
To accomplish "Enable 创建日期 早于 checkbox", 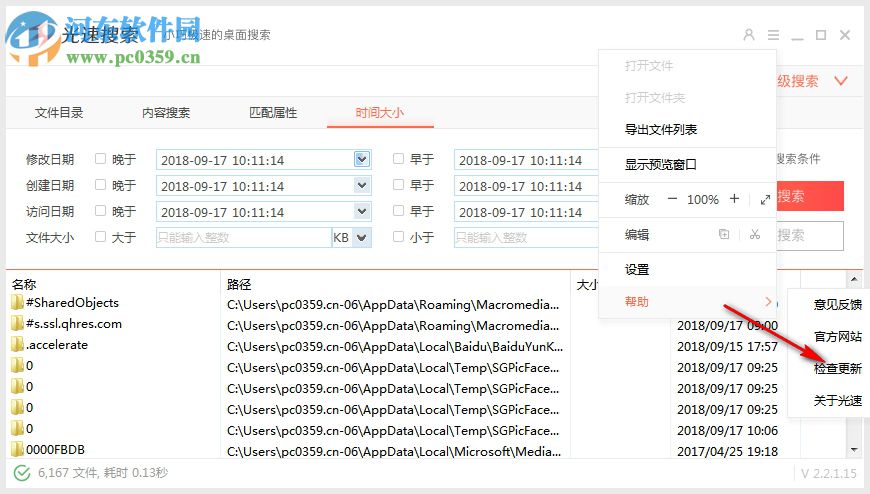I will 398,184.
